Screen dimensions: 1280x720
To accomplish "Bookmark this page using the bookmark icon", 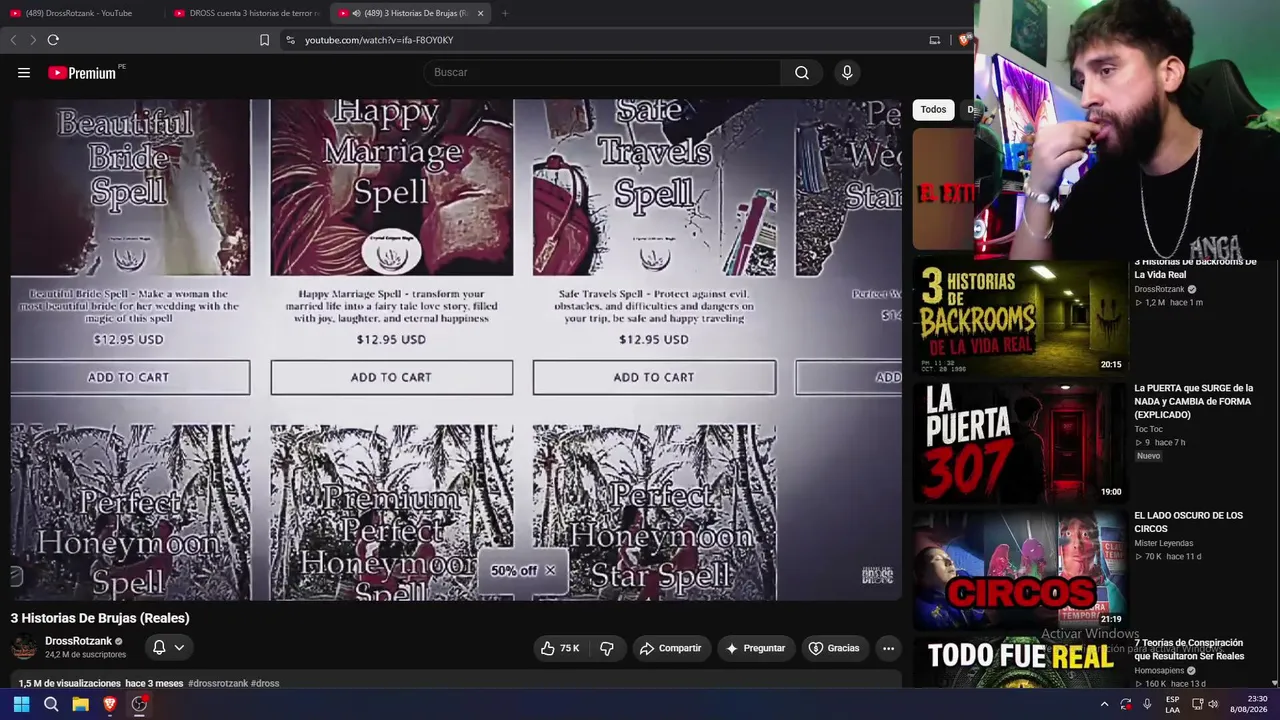I will point(264,40).
